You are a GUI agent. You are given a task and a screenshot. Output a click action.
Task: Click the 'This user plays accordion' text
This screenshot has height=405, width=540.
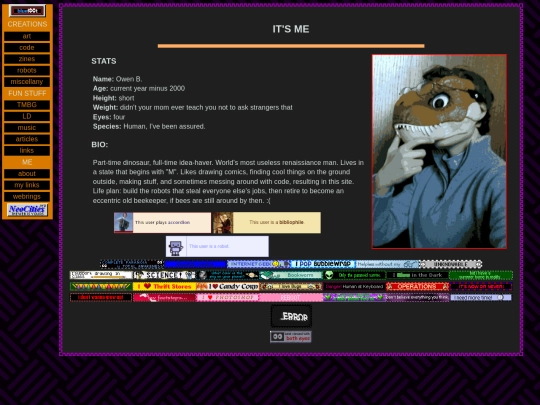point(163,222)
